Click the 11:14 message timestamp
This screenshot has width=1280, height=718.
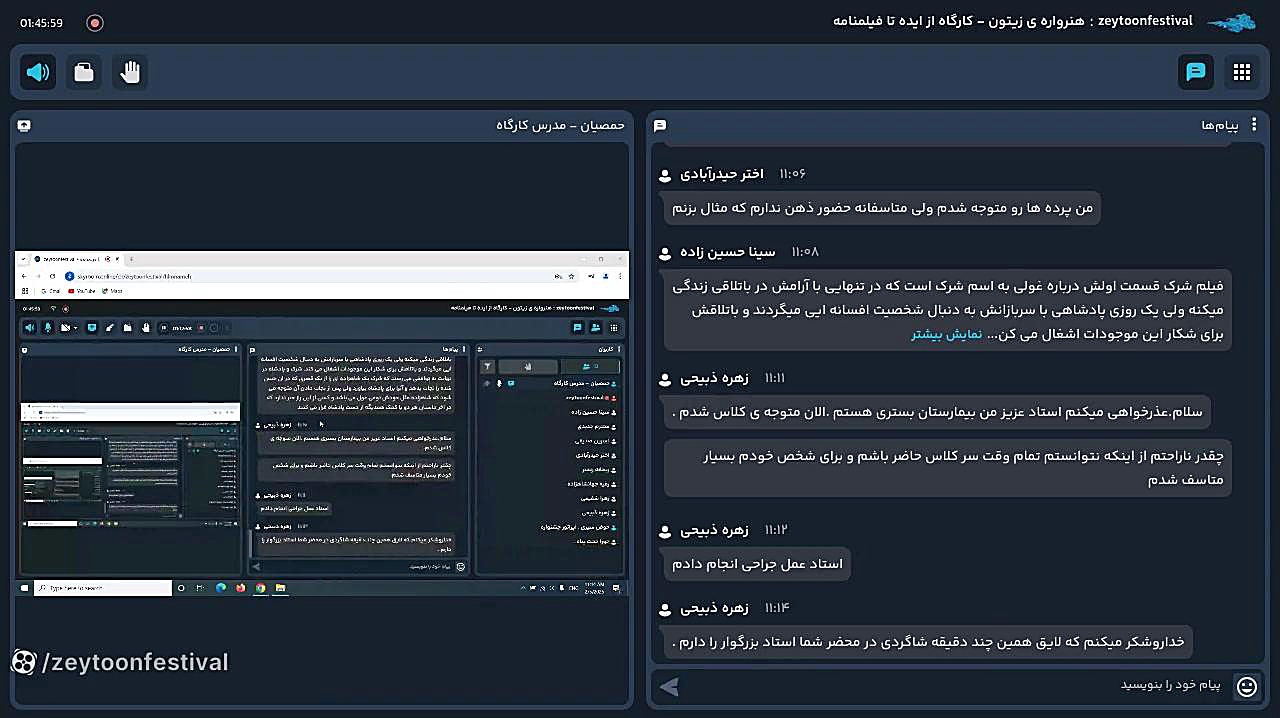pyautogui.click(x=776, y=608)
